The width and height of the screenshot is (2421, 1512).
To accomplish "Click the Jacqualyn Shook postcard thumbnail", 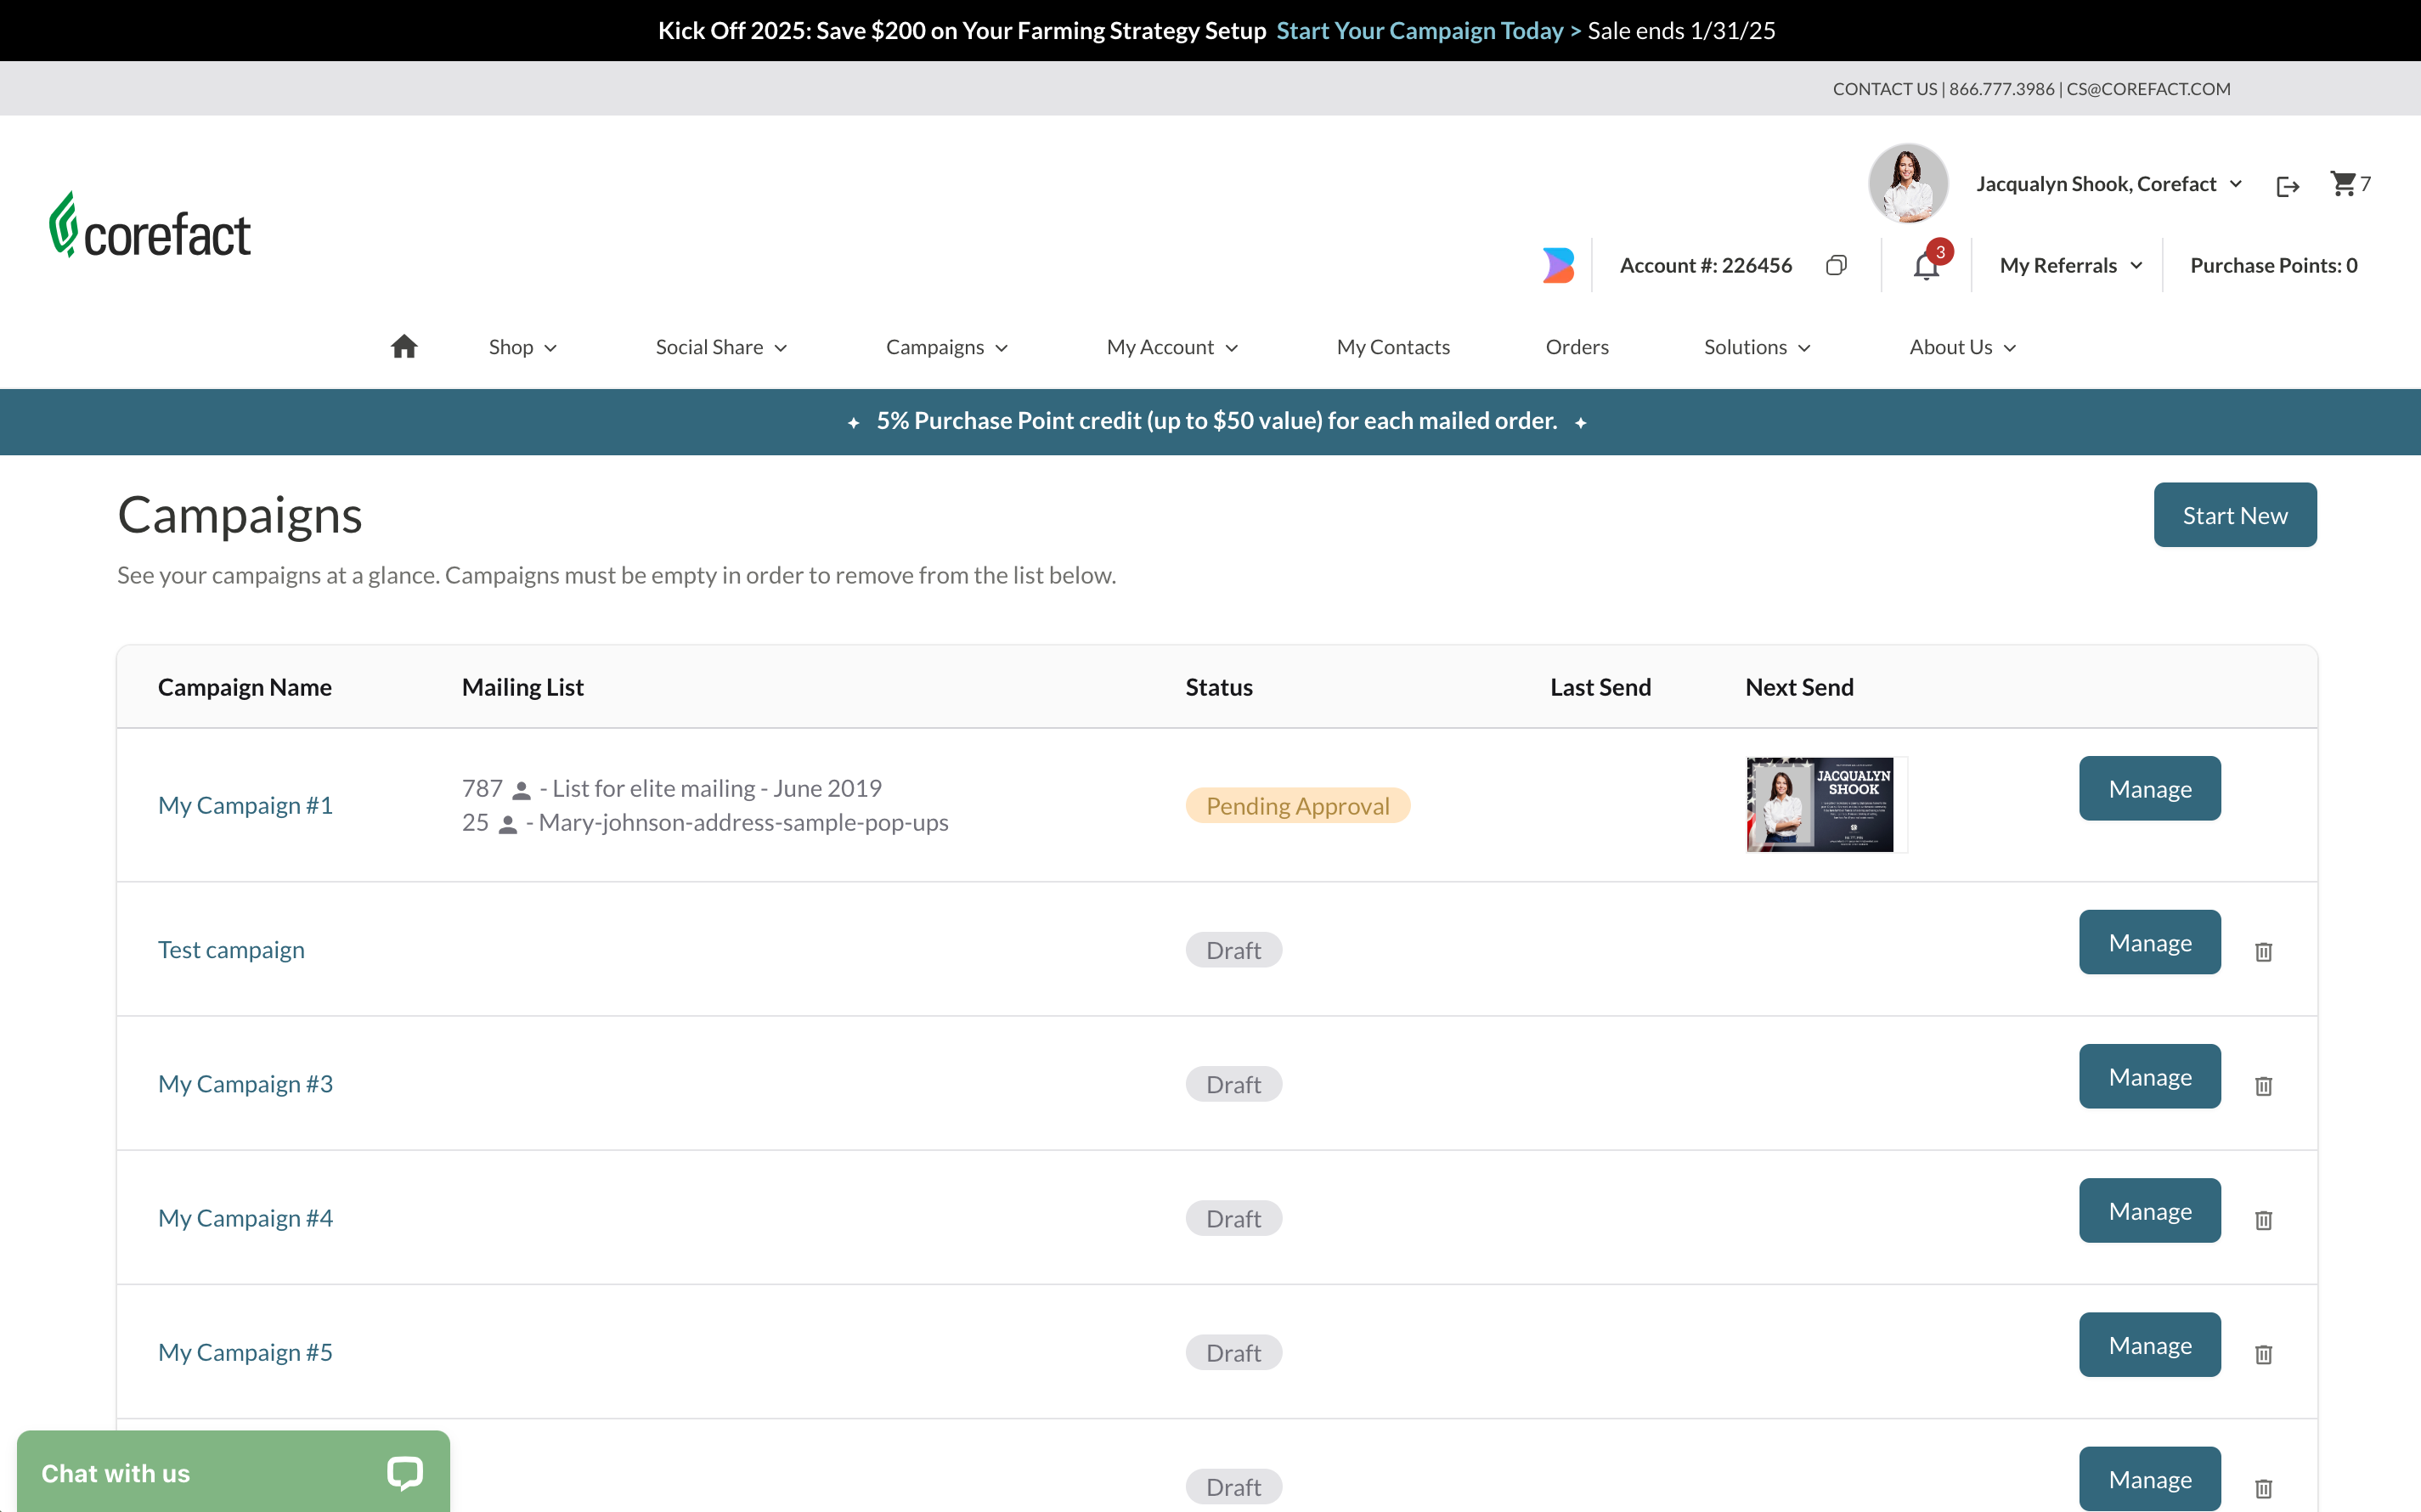I will pos(1819,805).
